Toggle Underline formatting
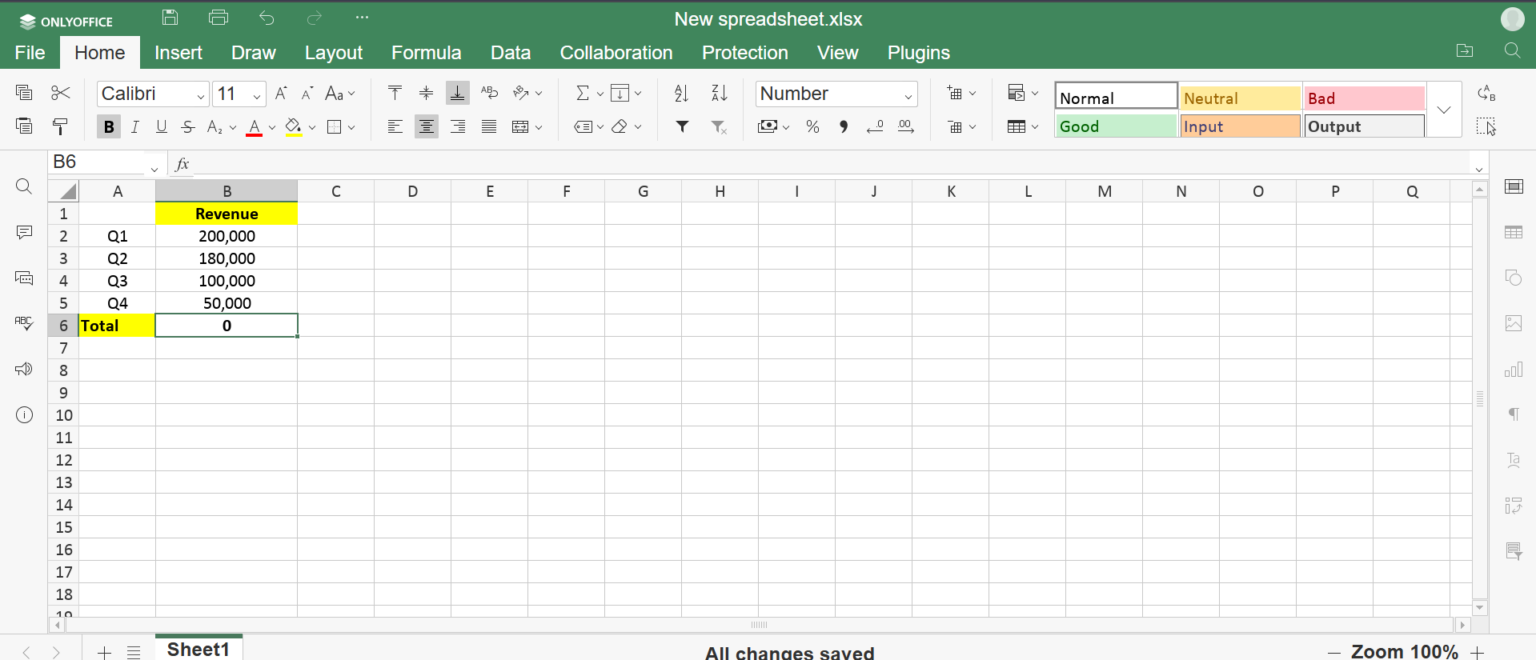This screenshot has height=660, width=1536. click(161, 127)
